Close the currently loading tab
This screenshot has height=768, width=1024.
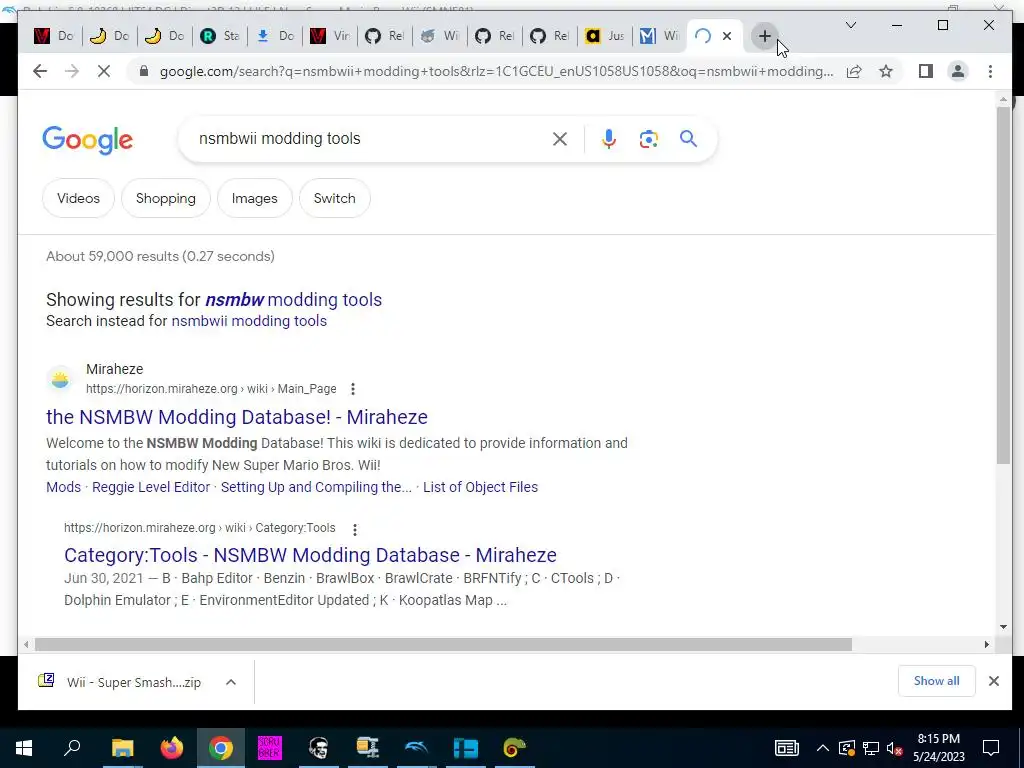point(727,36)
